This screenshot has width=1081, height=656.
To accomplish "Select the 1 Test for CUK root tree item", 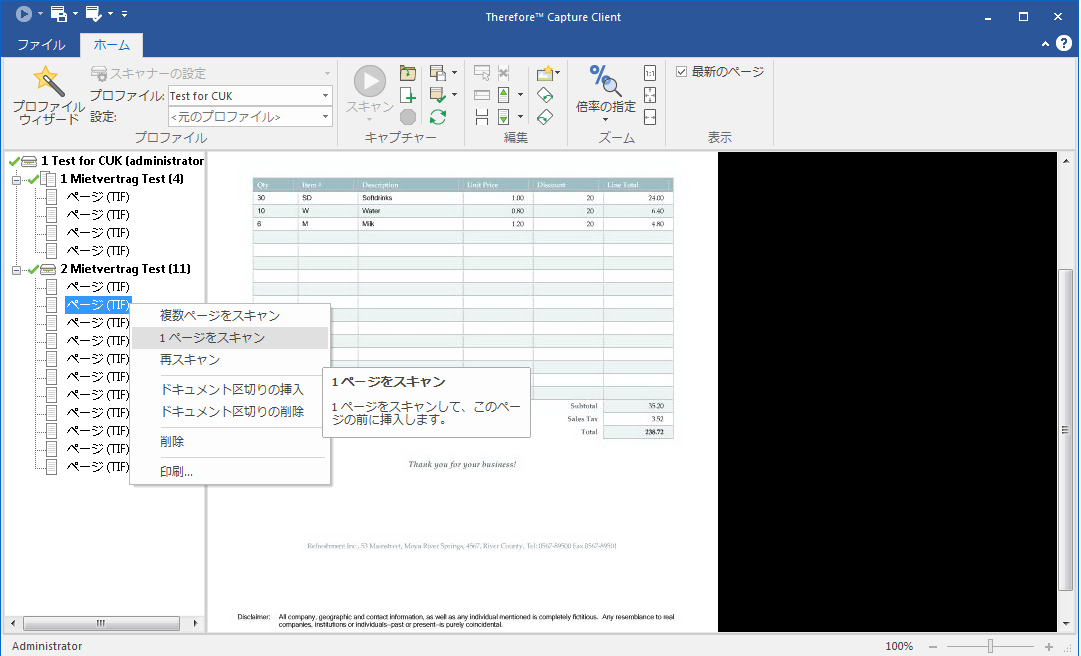I will coord(122,161).
